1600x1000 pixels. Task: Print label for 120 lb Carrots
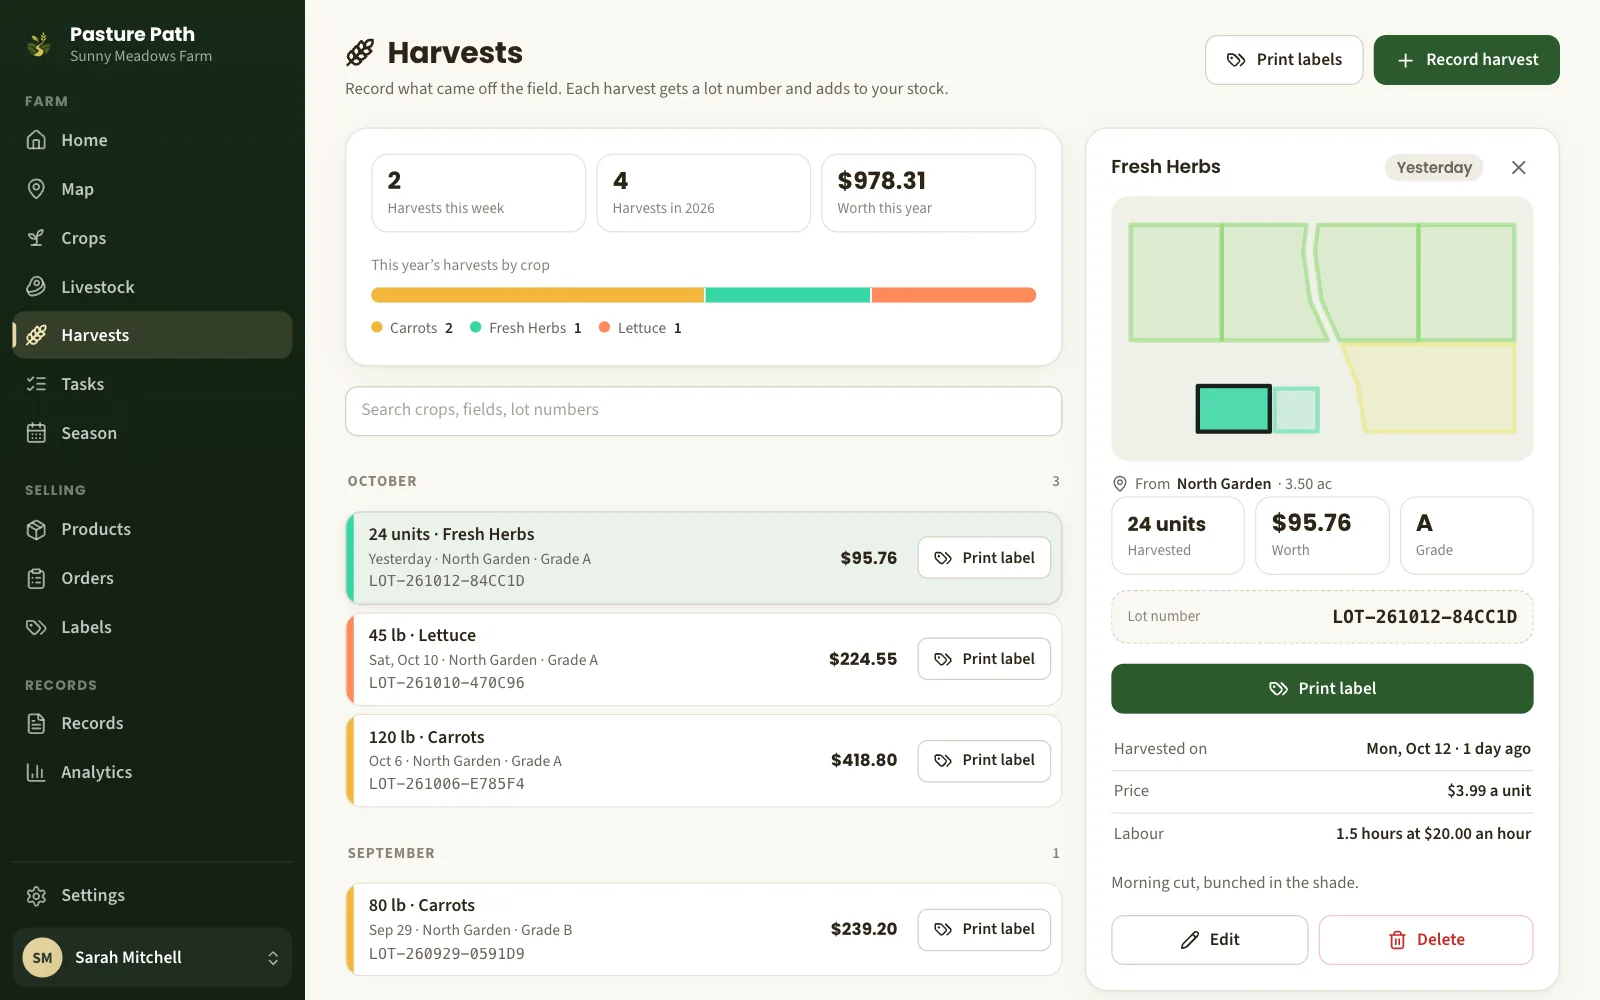coord(984,760)
